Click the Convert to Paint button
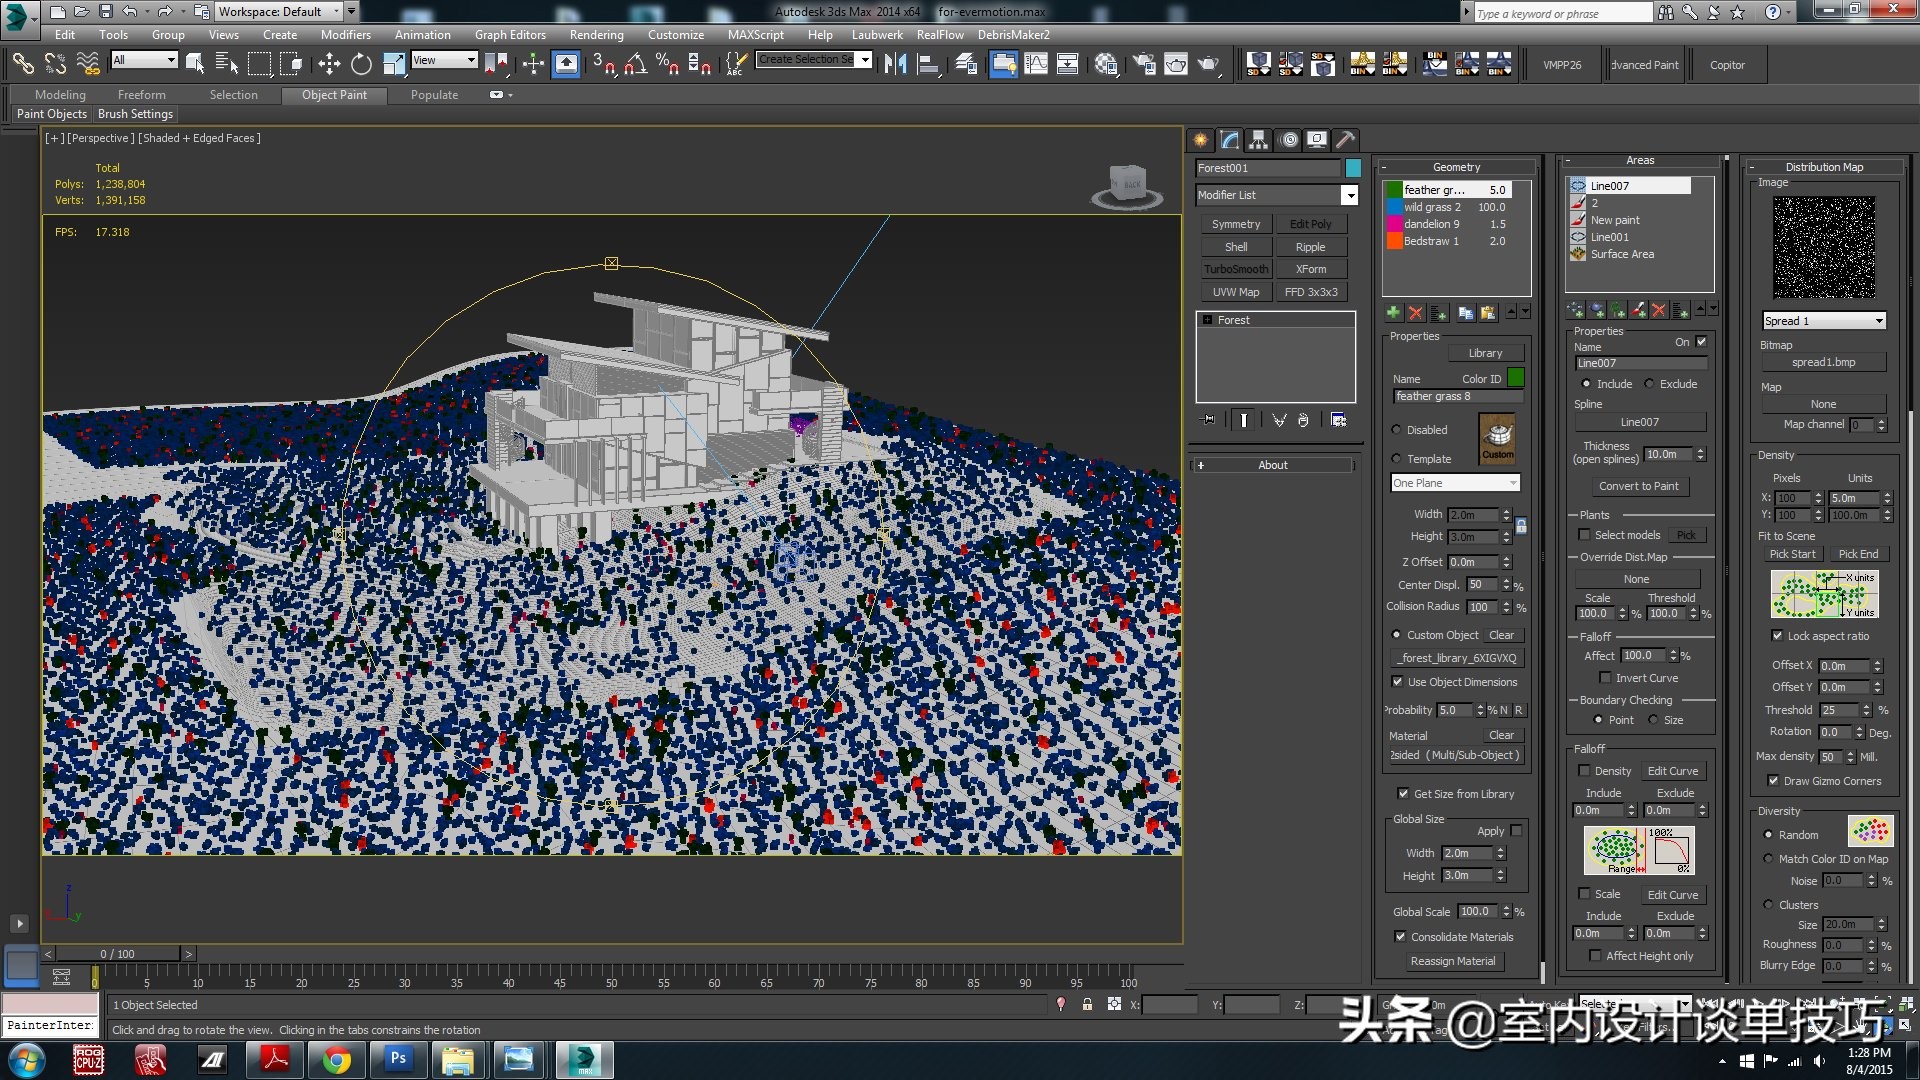Viewport: 1920px width, 1080px height. [1639, 486]
